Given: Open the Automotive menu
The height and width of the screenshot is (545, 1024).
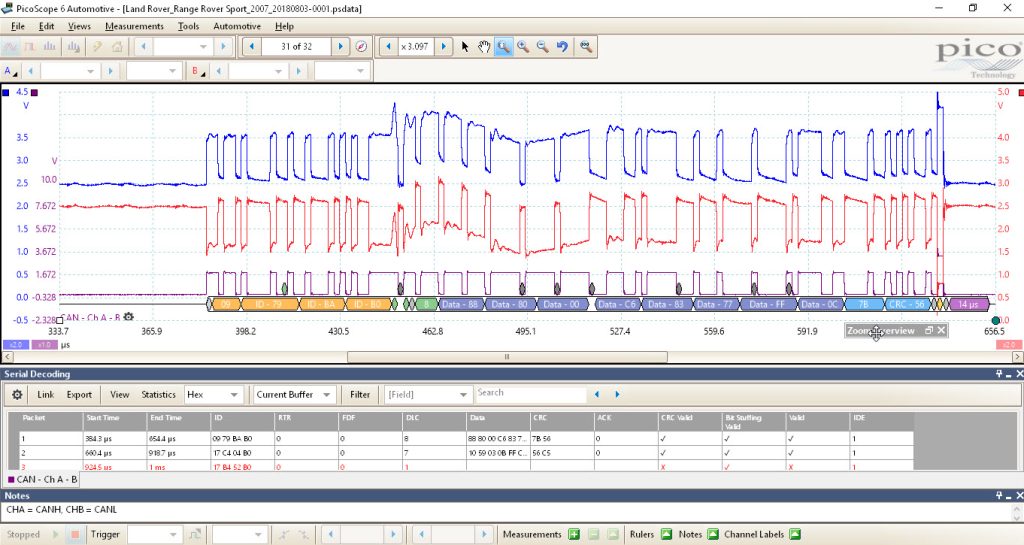Looking at the screenshot, I should (237, 26).
